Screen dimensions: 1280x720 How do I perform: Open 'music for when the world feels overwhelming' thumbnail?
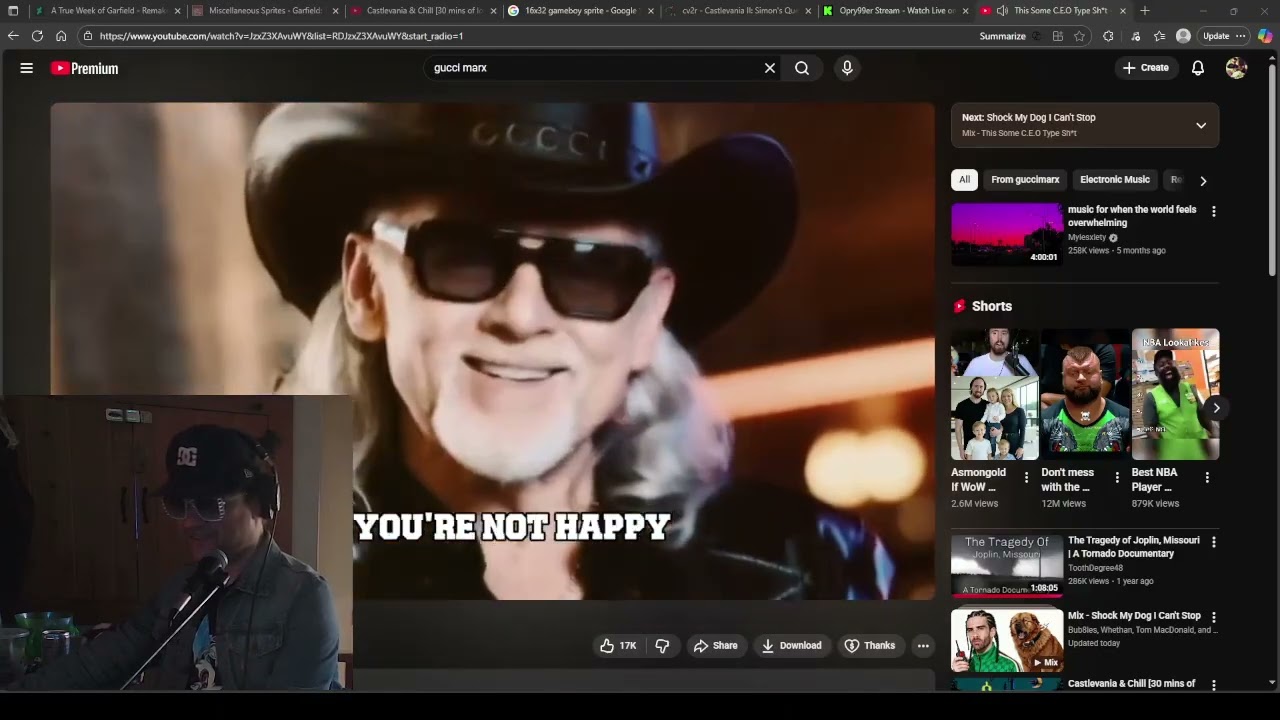[x=1007, y=235]
